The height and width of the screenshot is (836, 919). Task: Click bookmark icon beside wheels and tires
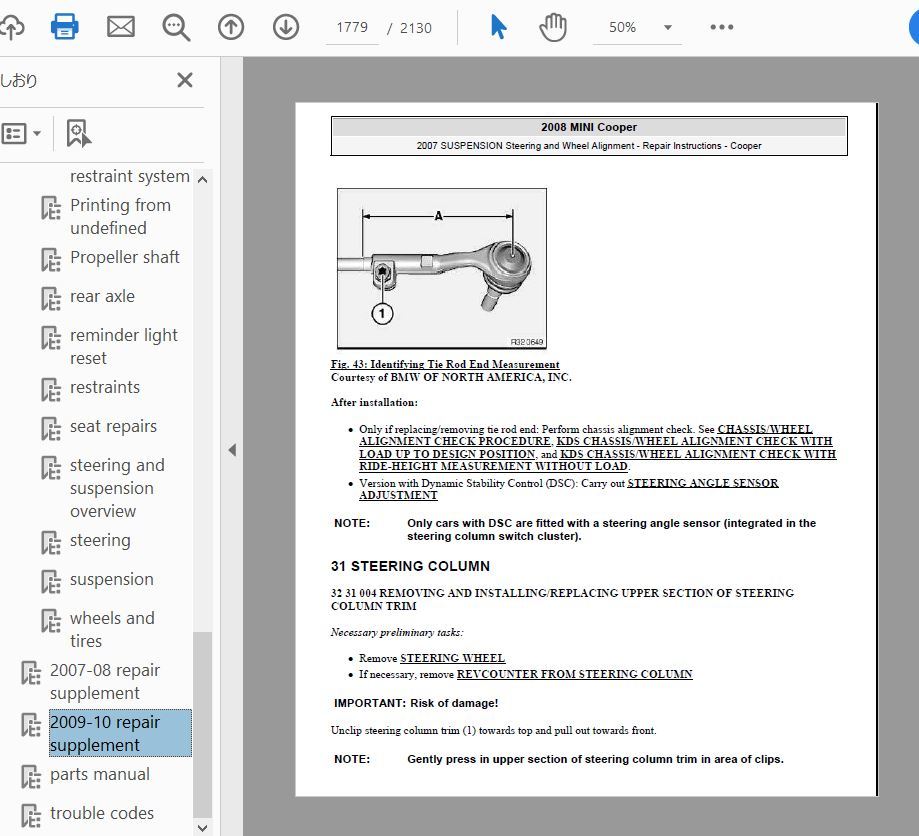coord(51,621)
